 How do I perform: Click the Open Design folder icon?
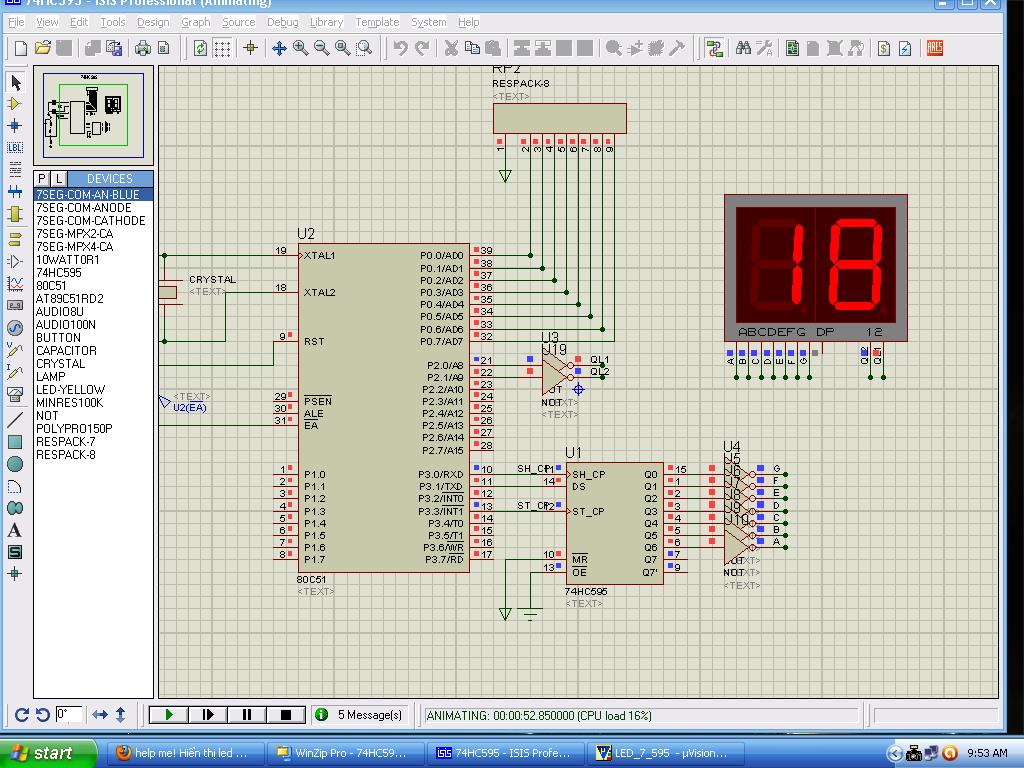[42, 48]
